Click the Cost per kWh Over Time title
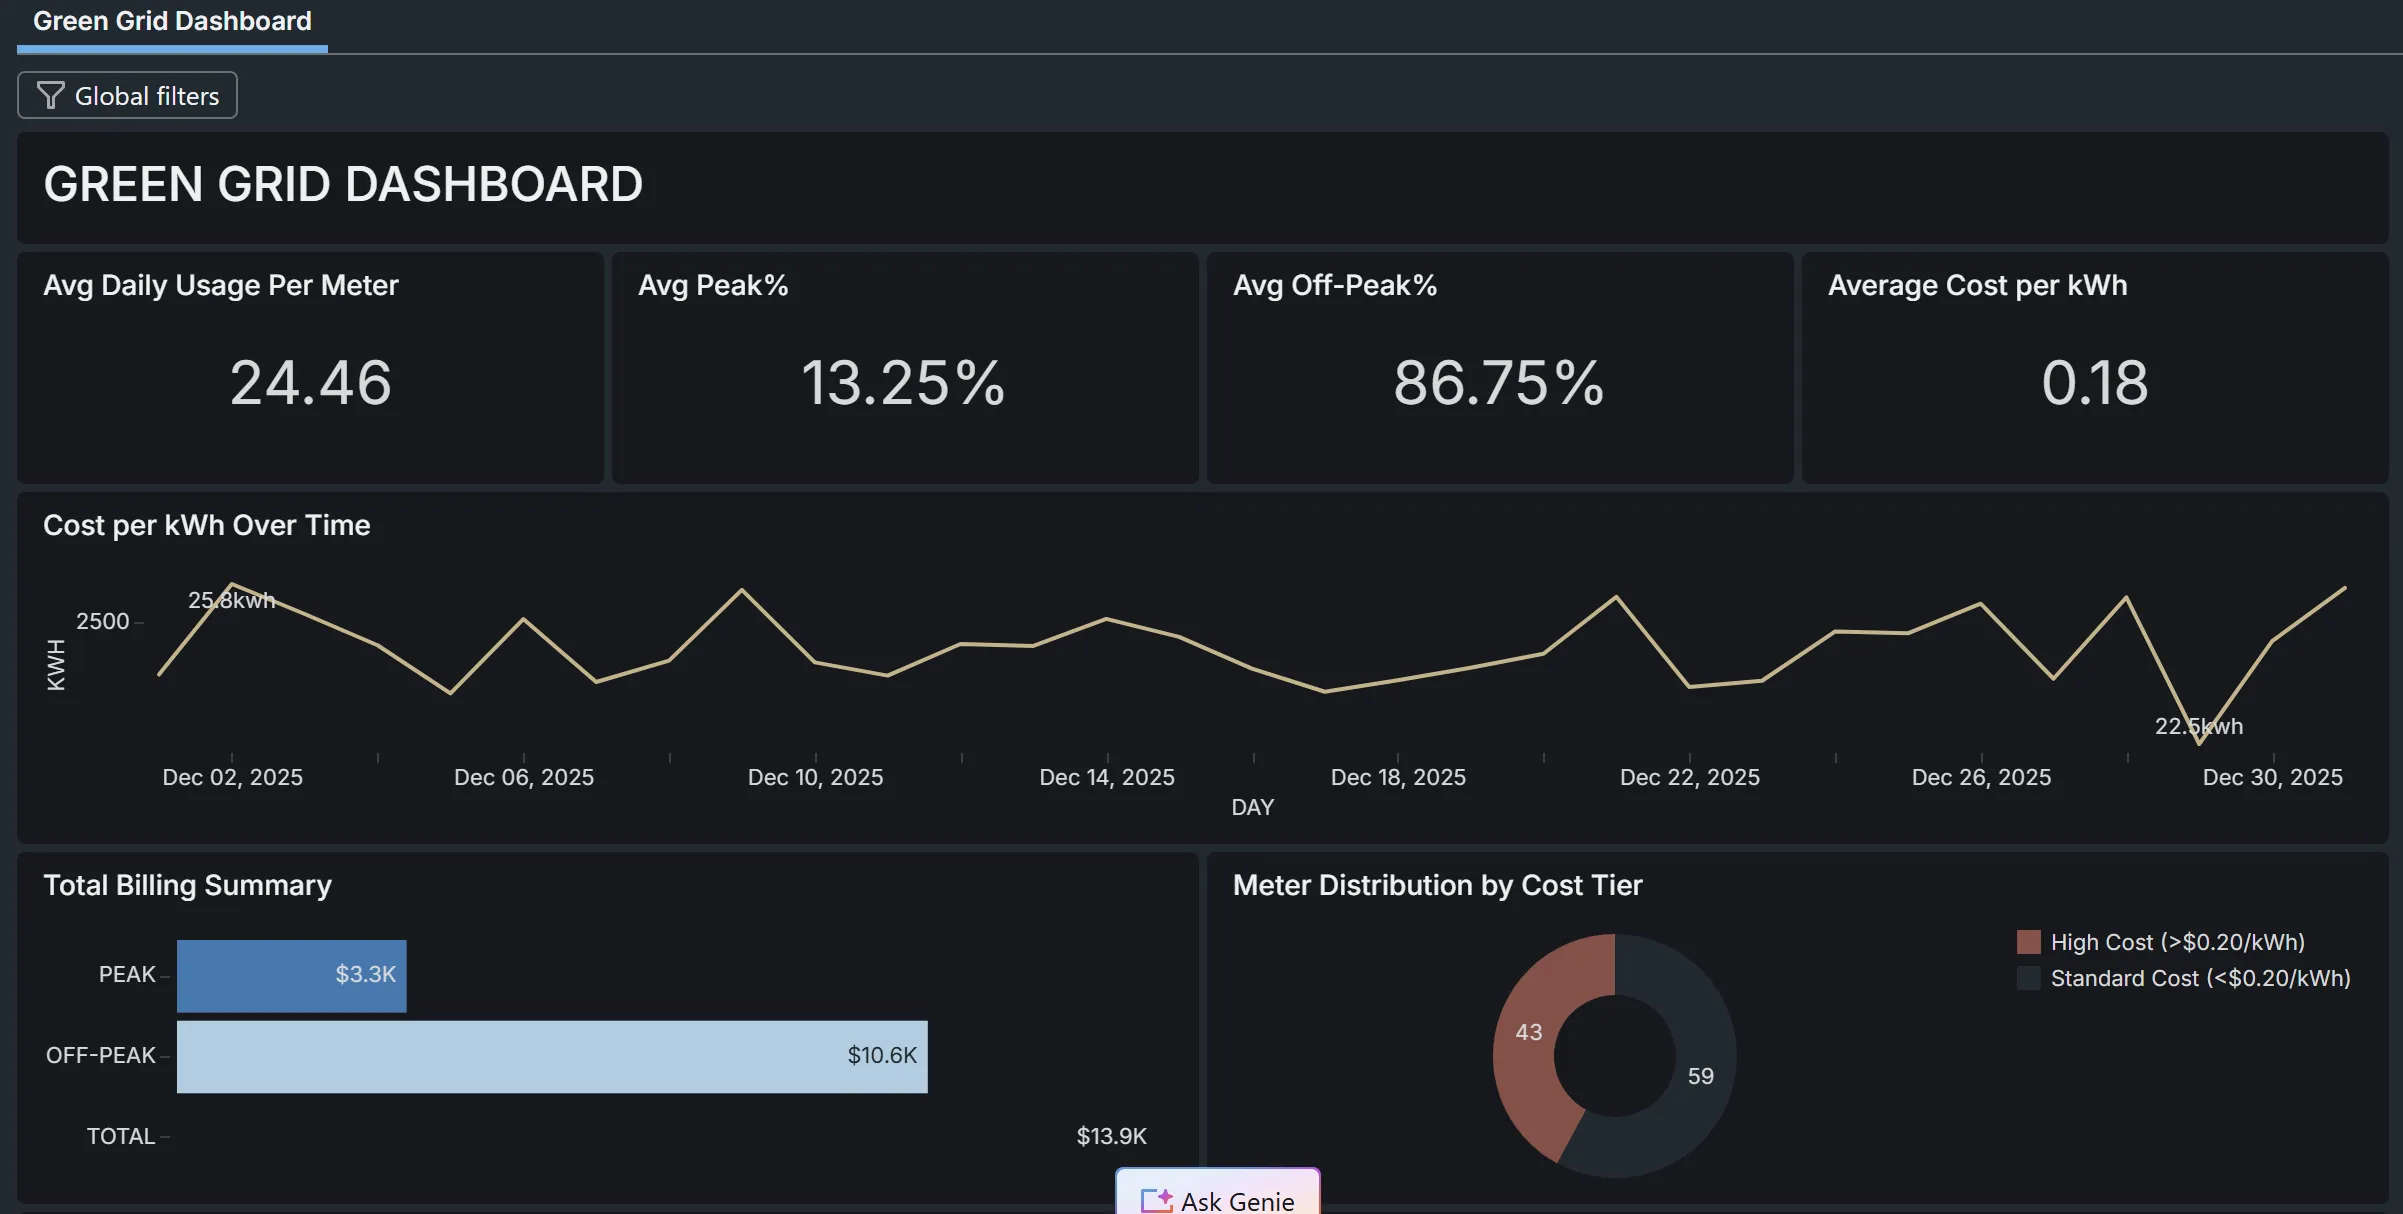 (x=207, y=525)
